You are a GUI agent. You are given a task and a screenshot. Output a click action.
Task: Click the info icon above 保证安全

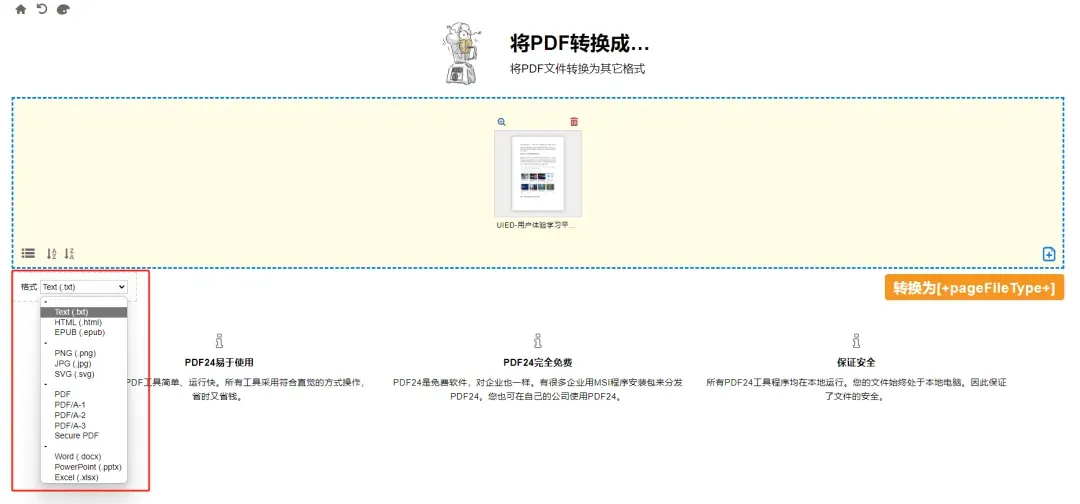click(x=856, y=341)
